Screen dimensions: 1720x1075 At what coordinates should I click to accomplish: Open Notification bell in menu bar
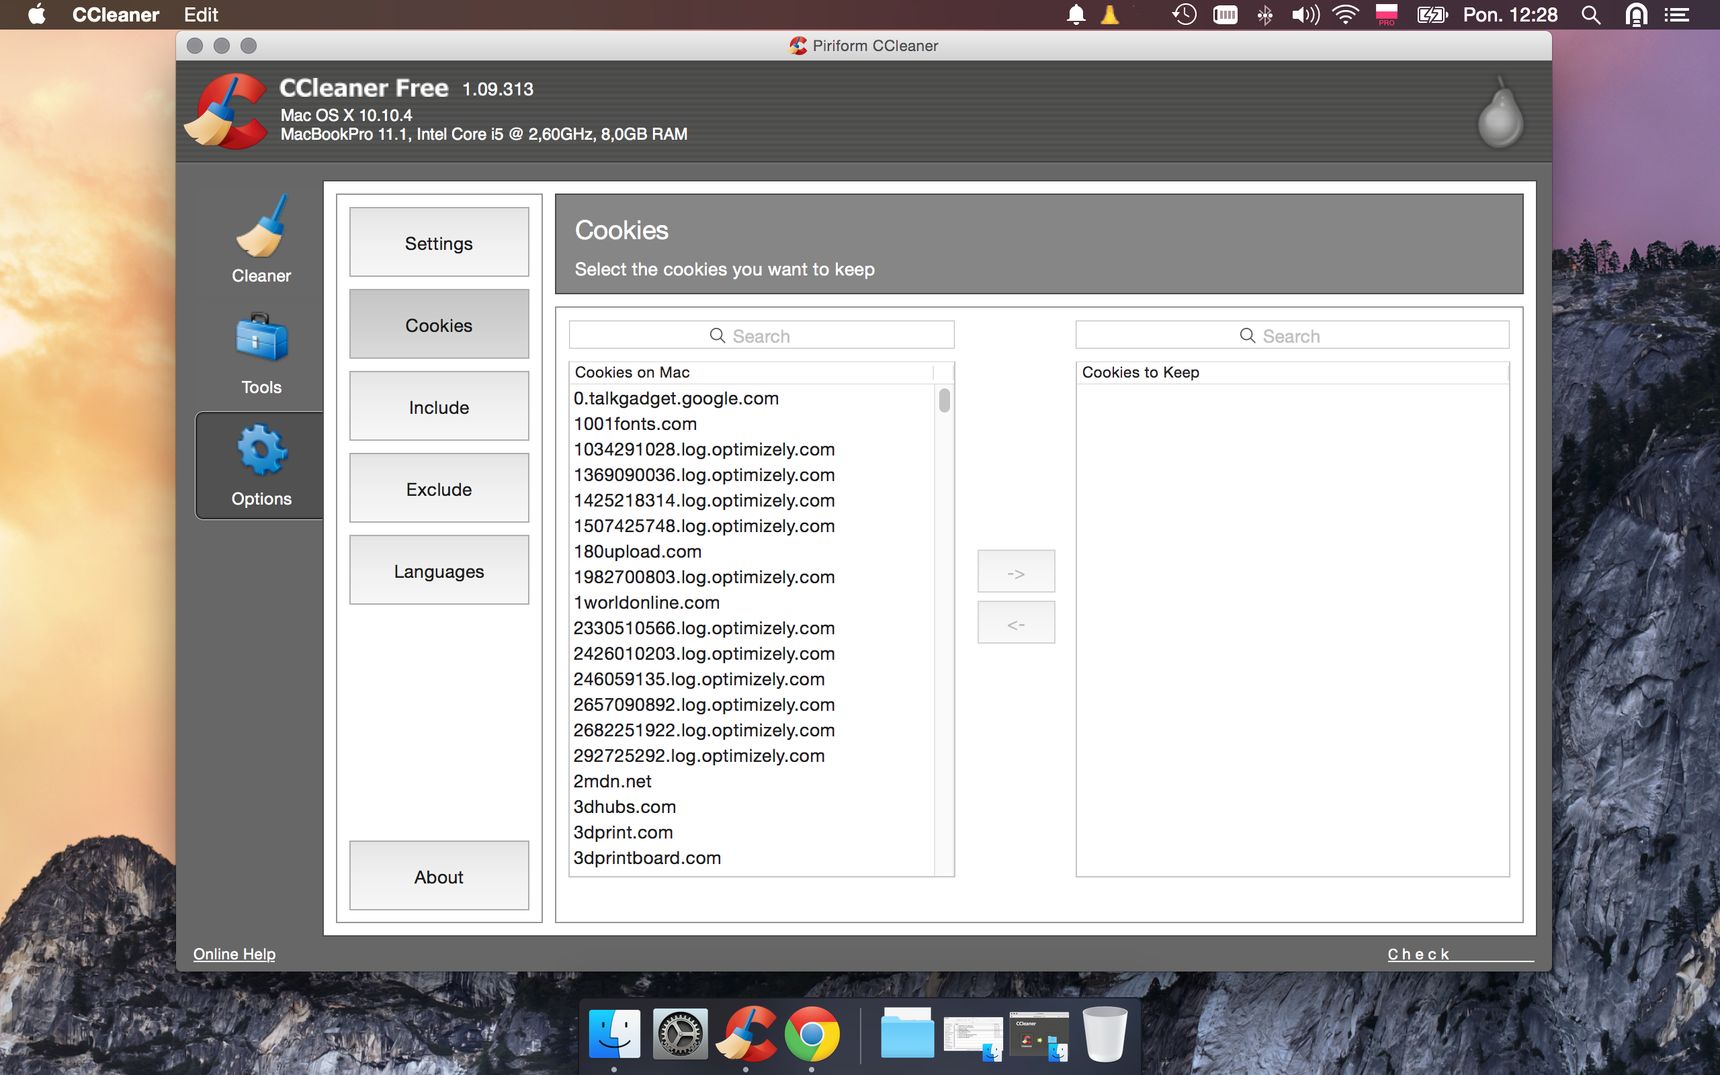pyautogui.click(x=1076, y=14)
